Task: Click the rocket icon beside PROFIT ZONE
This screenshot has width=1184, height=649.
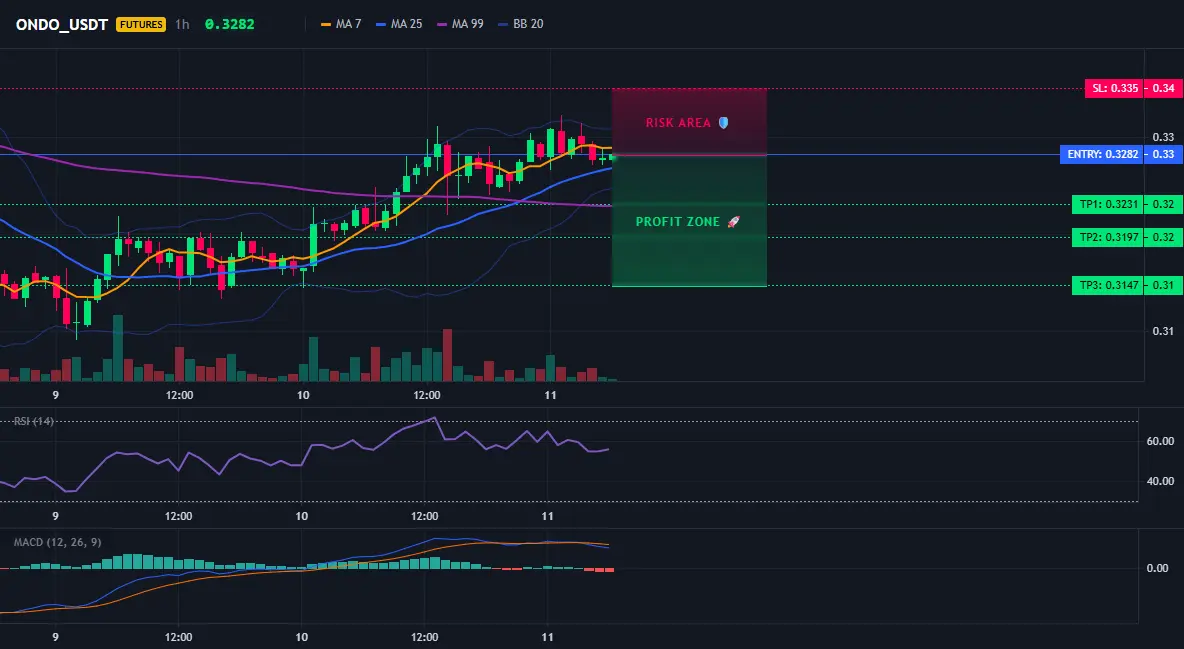Action: click(734, 222)
